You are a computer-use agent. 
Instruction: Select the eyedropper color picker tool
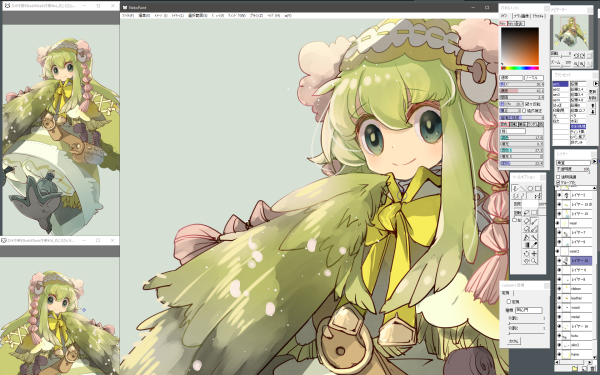point(534,245)
